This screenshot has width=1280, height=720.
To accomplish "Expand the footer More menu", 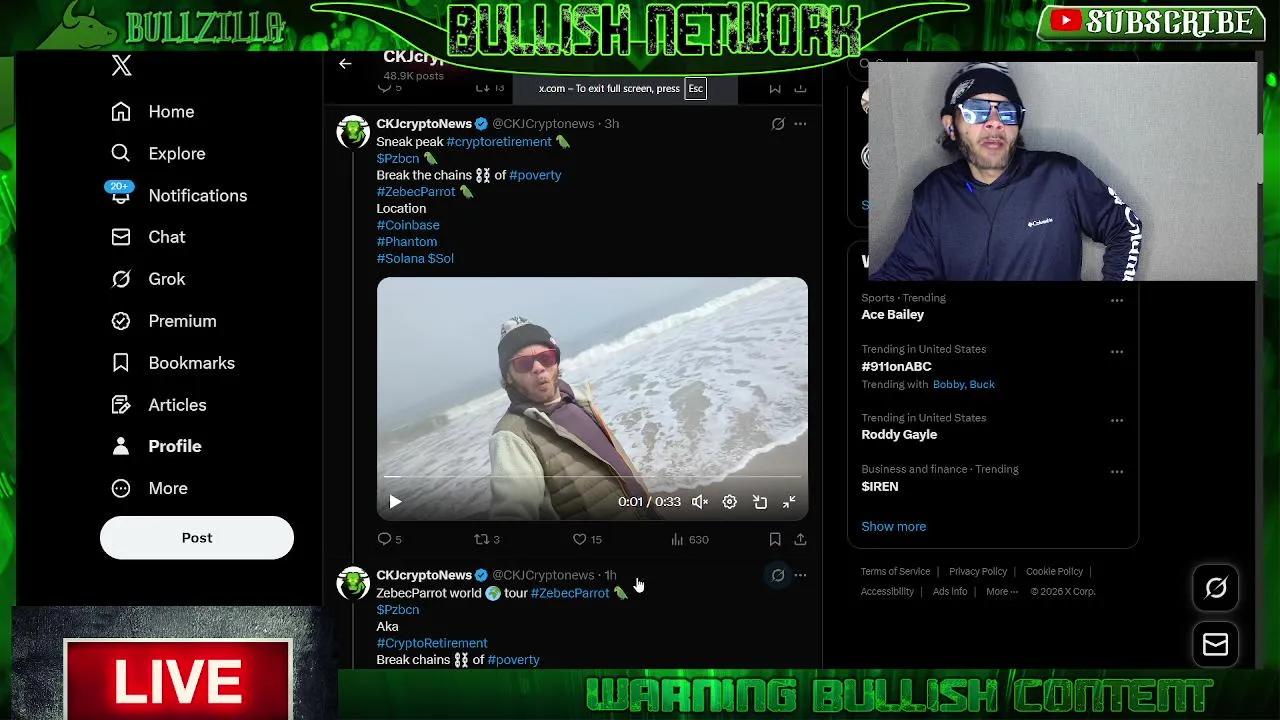I will [1002, 592].
